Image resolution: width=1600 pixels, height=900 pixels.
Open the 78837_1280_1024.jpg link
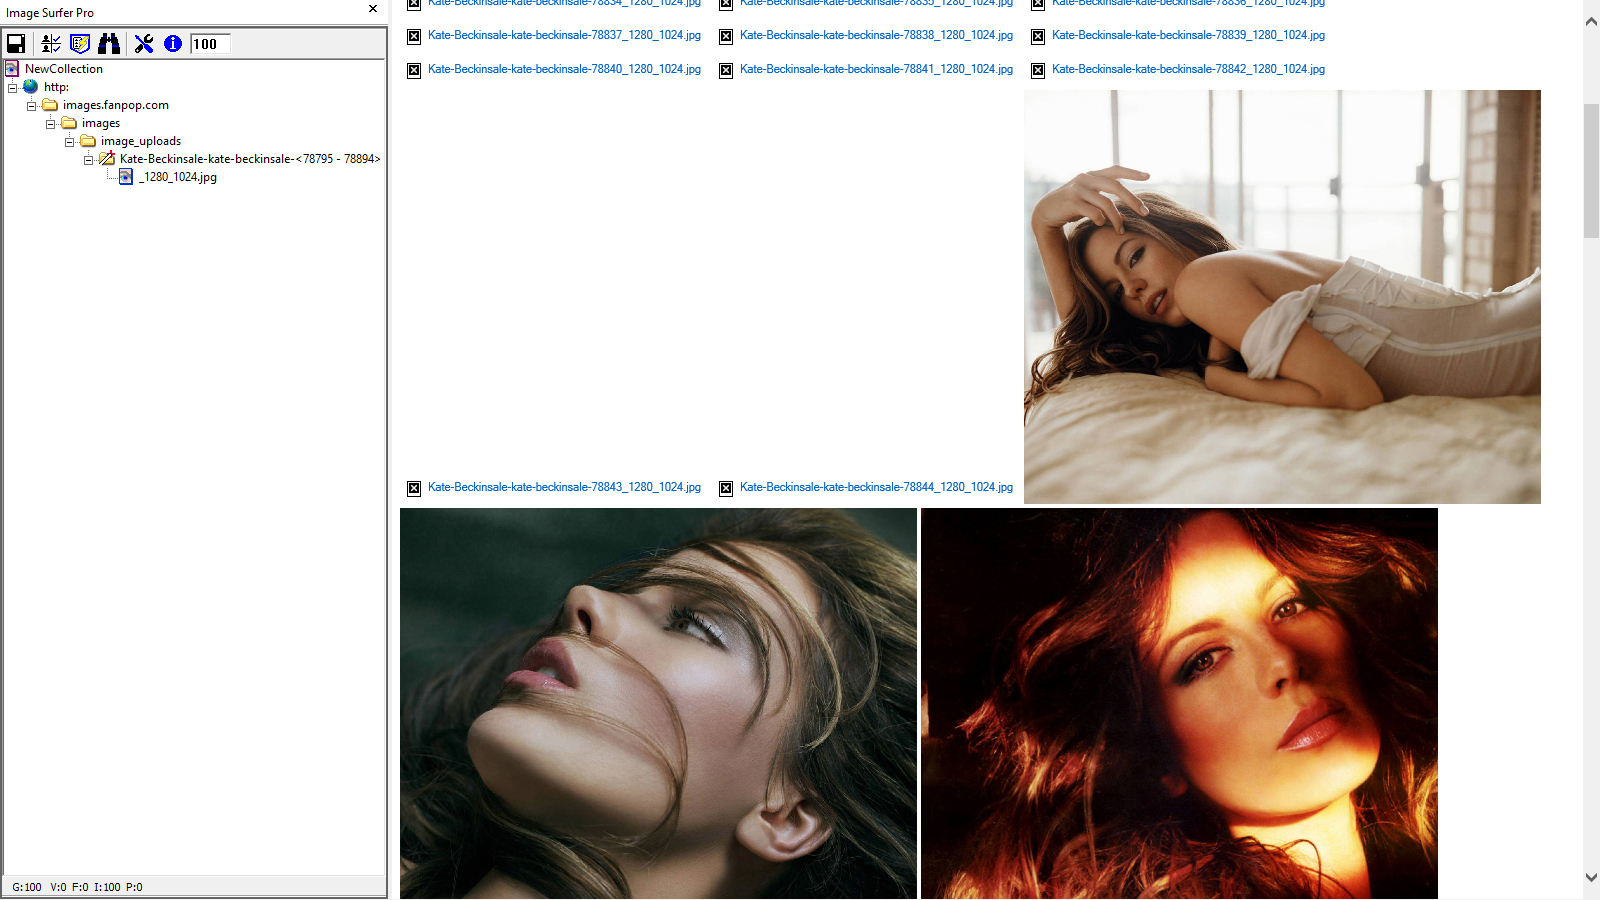(x=564, y=35)
